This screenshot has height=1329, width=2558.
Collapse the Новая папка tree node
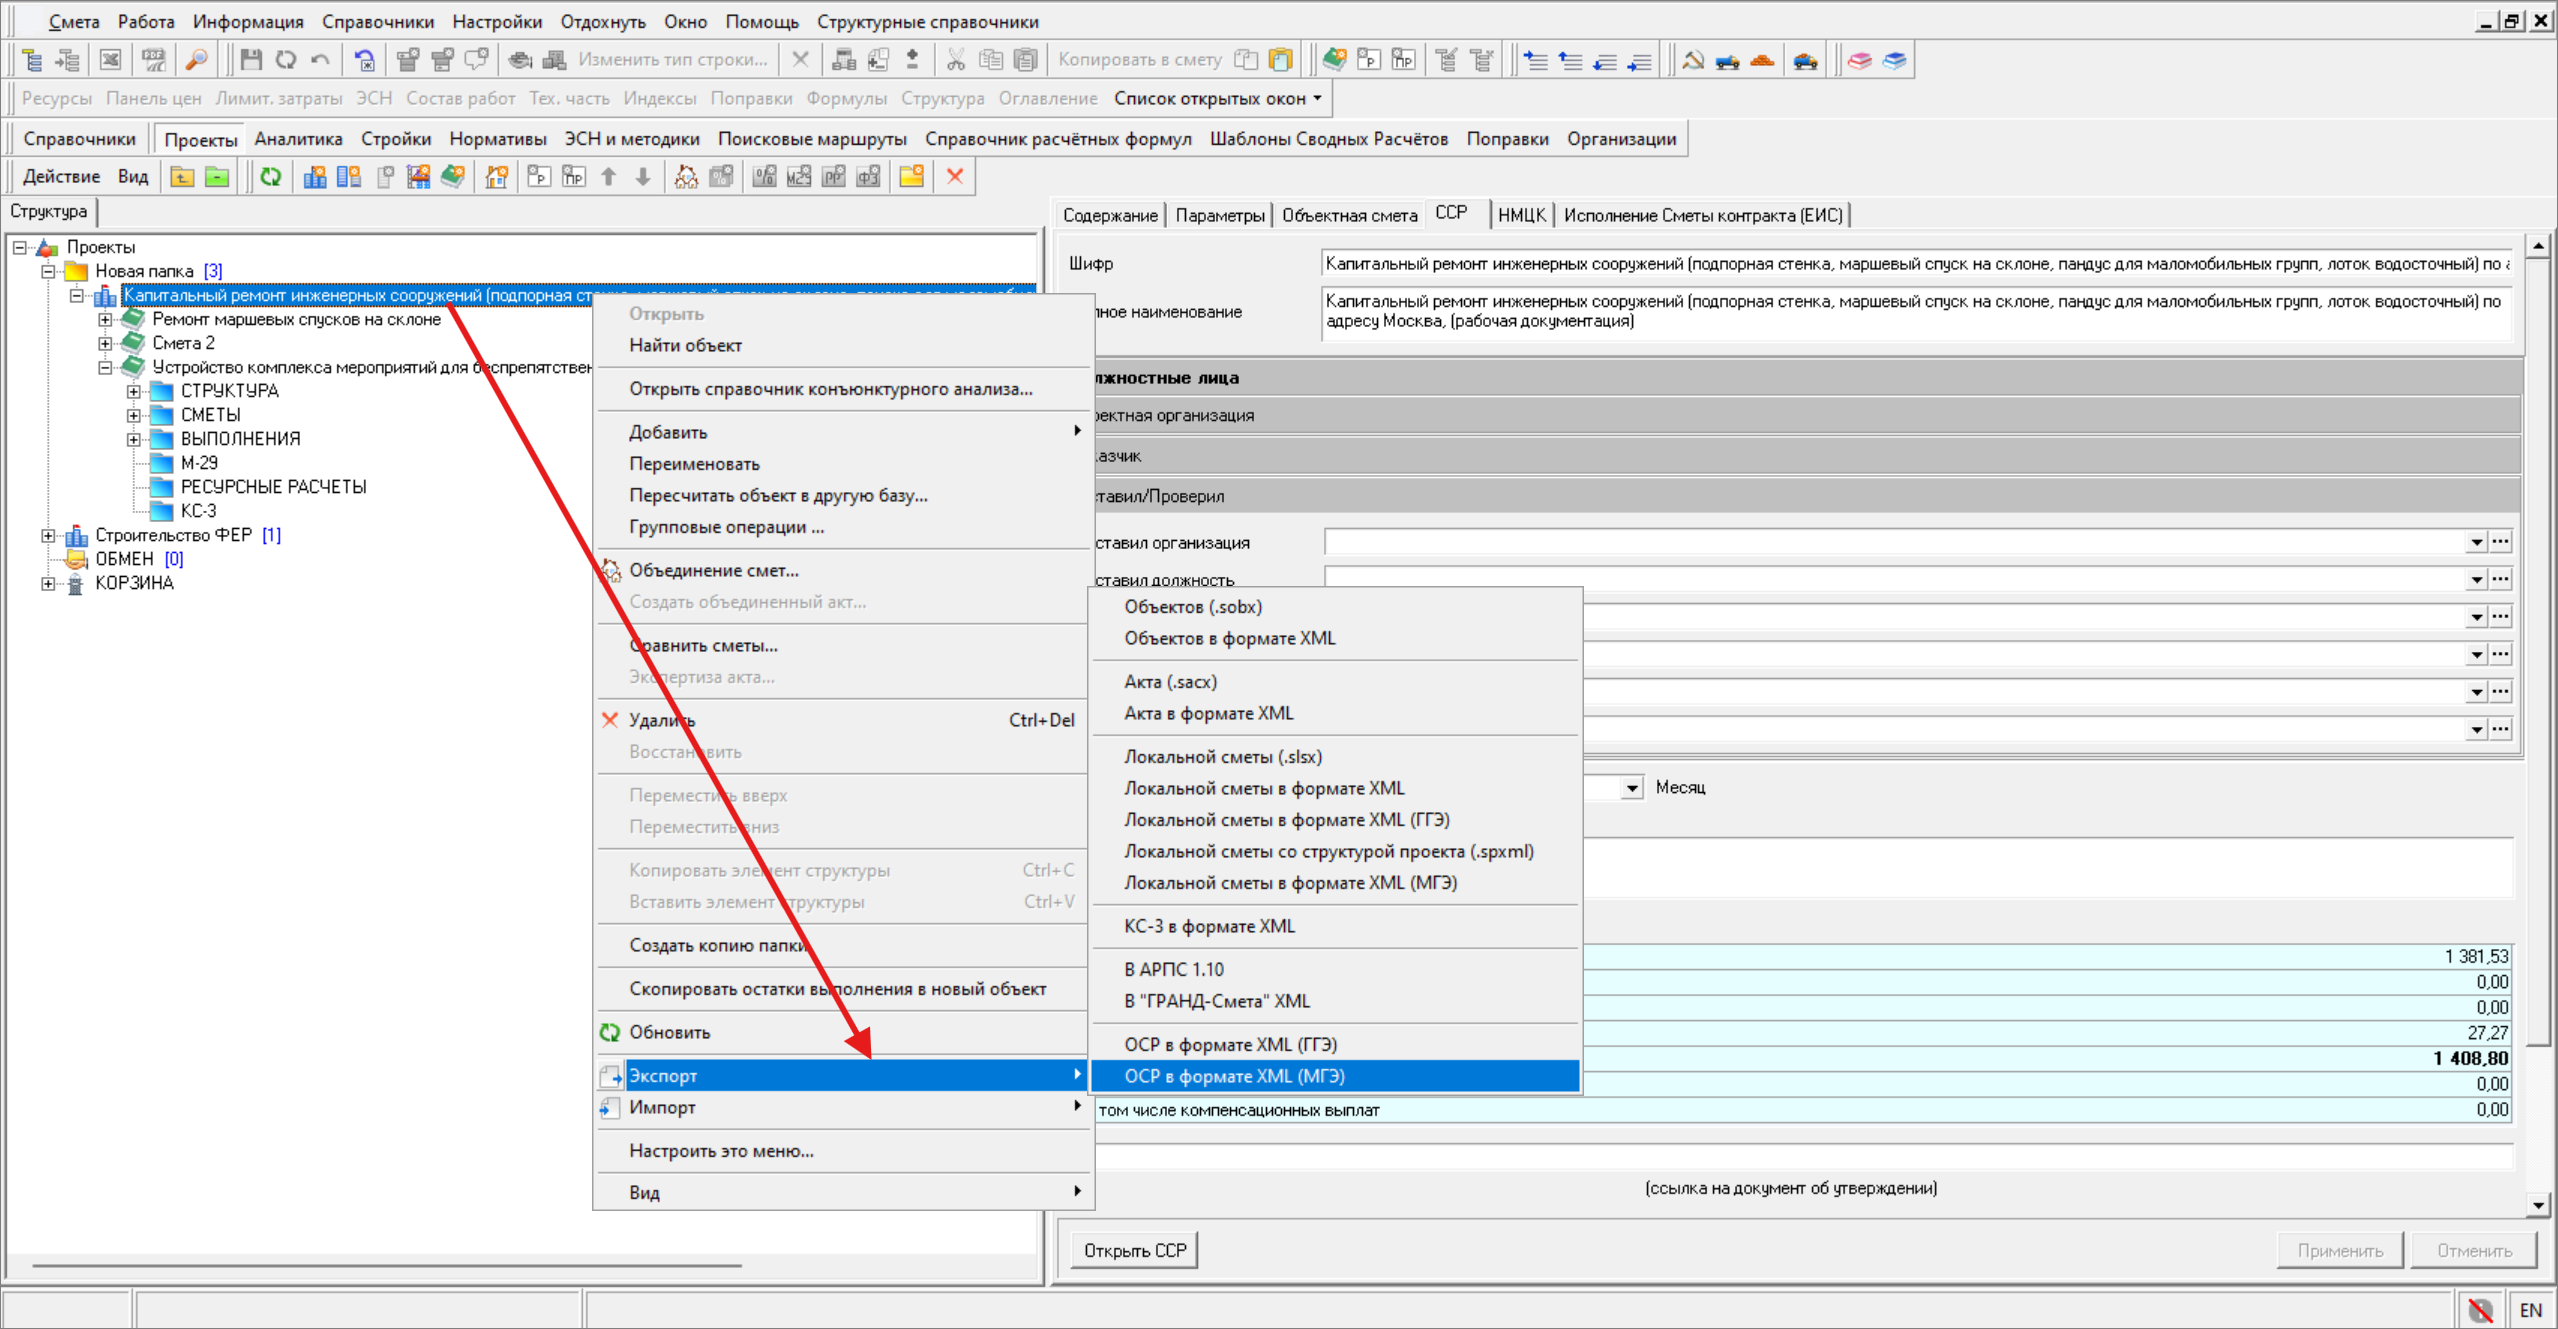coord(47,271)
